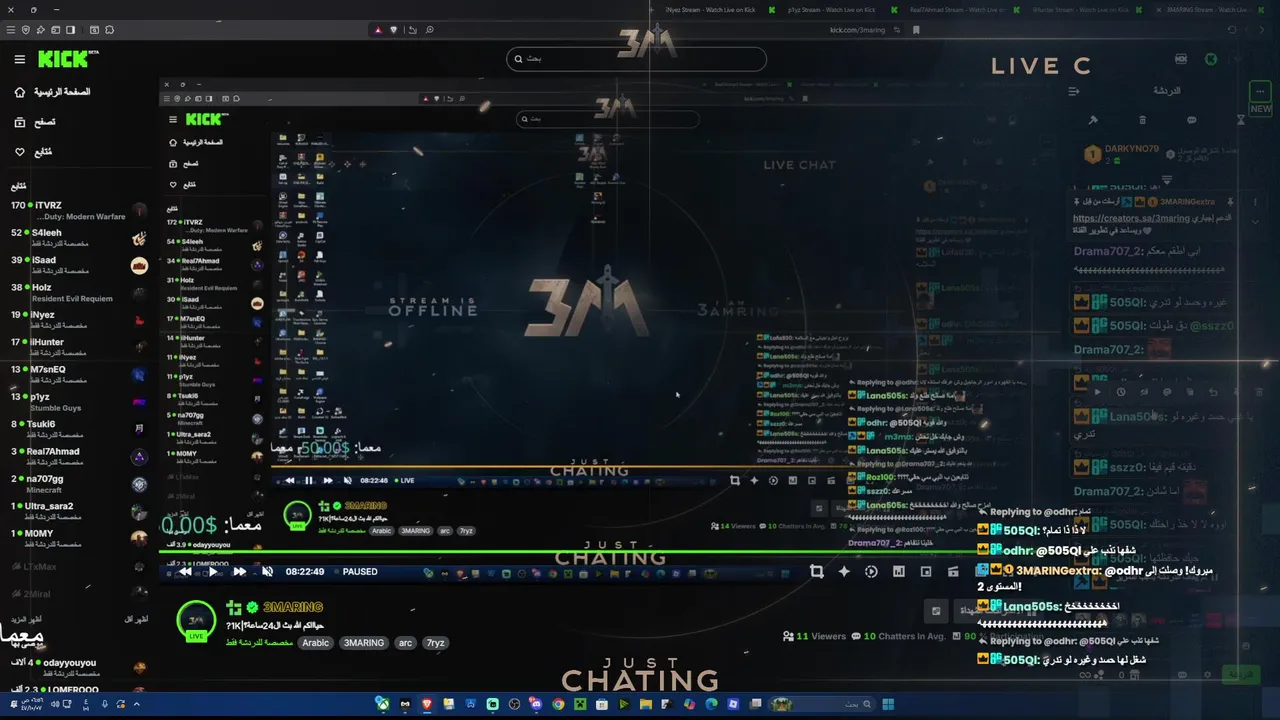The width and height of the screenshot is (1280, 720).
Task: Toggle theatre mode icon in player
Action: point(953,572)
